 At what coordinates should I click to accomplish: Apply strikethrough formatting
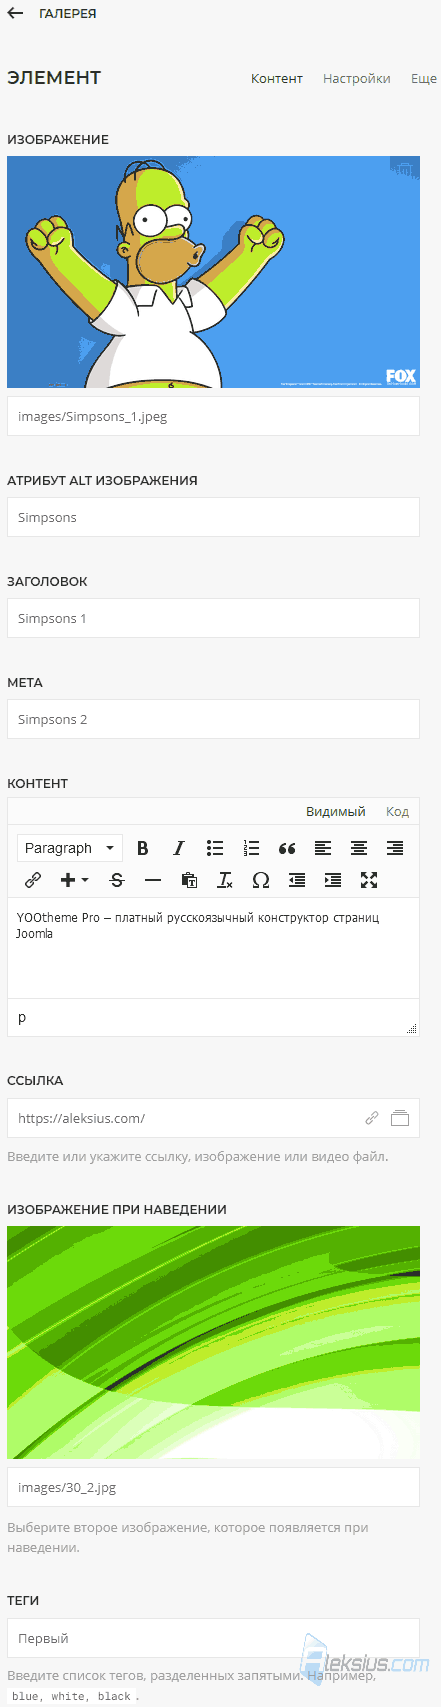(117, 880)
